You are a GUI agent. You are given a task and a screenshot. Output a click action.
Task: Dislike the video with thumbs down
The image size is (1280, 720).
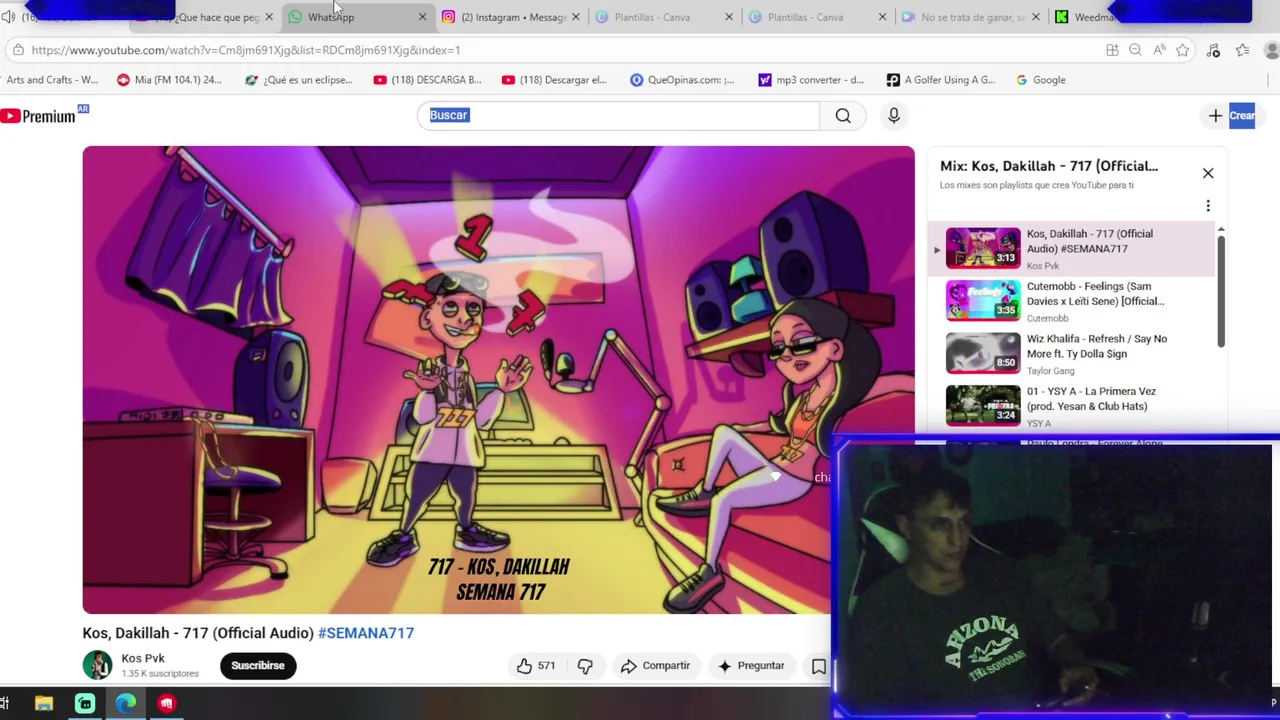point(585,666)
